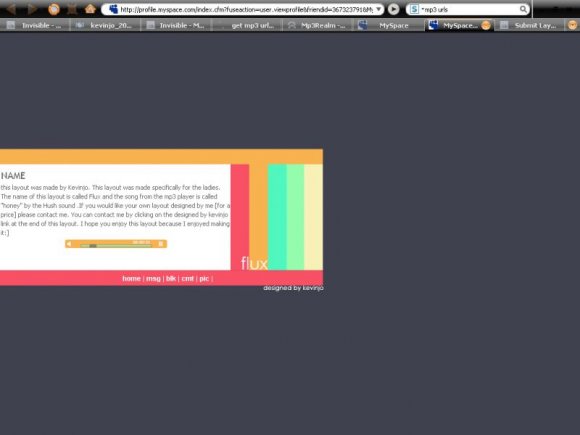
Task: Click the orange reload button
Action: (x=54, y=9)
